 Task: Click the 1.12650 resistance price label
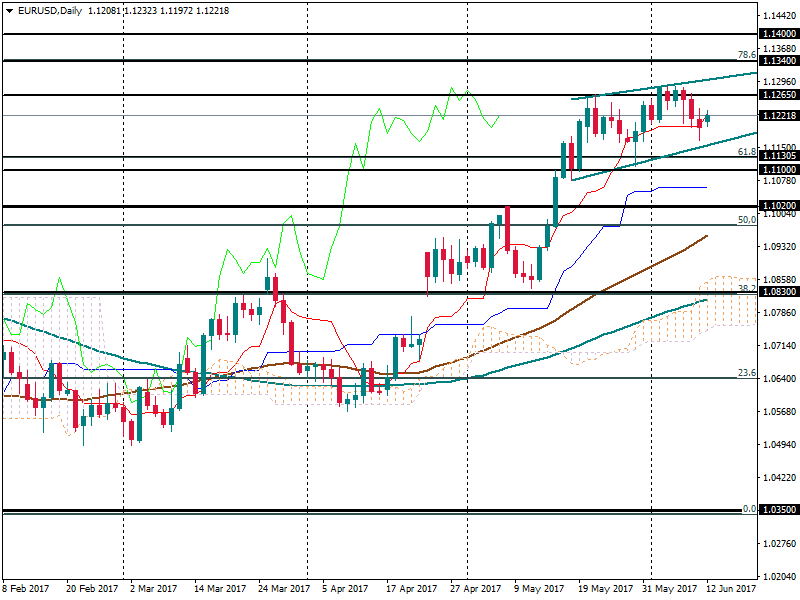click(x=778, y=95)
